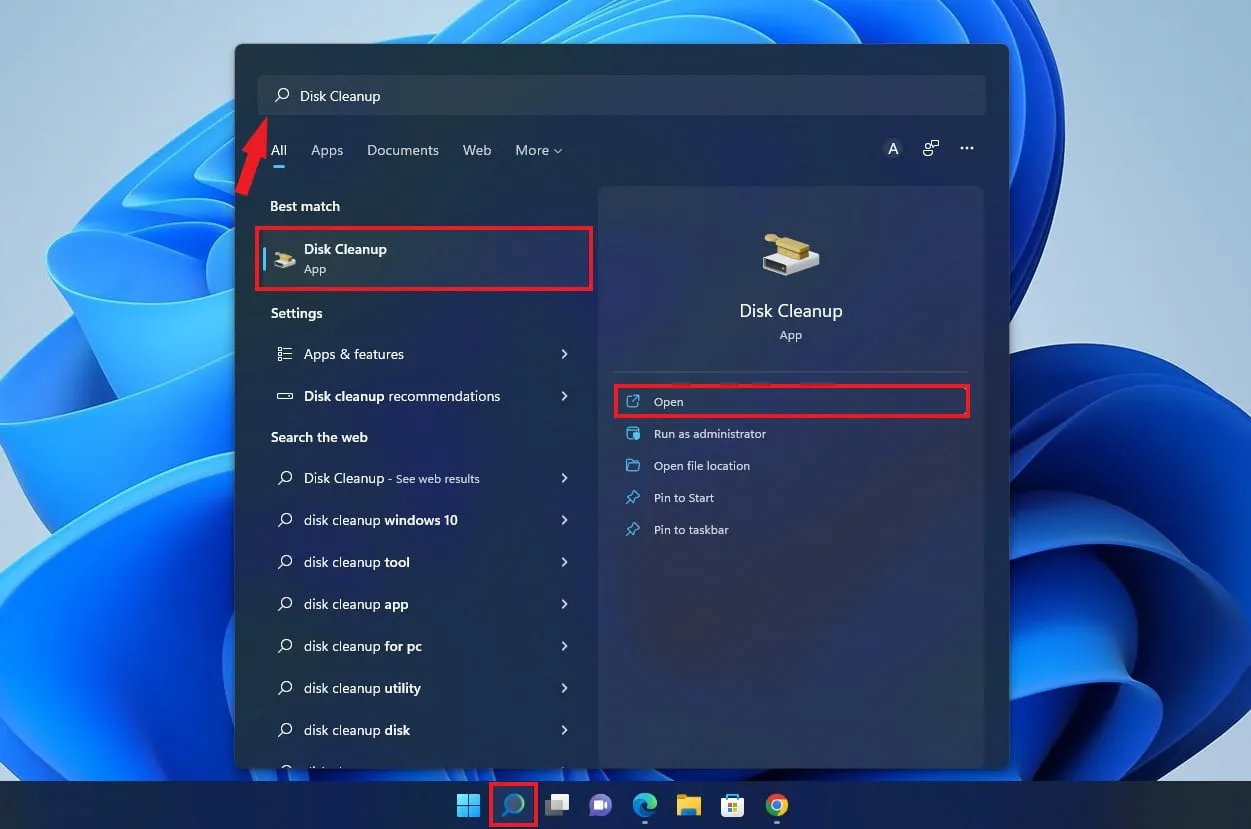Expand chevron for disk cleanup tool
1251x829 pixels.
click(564, 562)
